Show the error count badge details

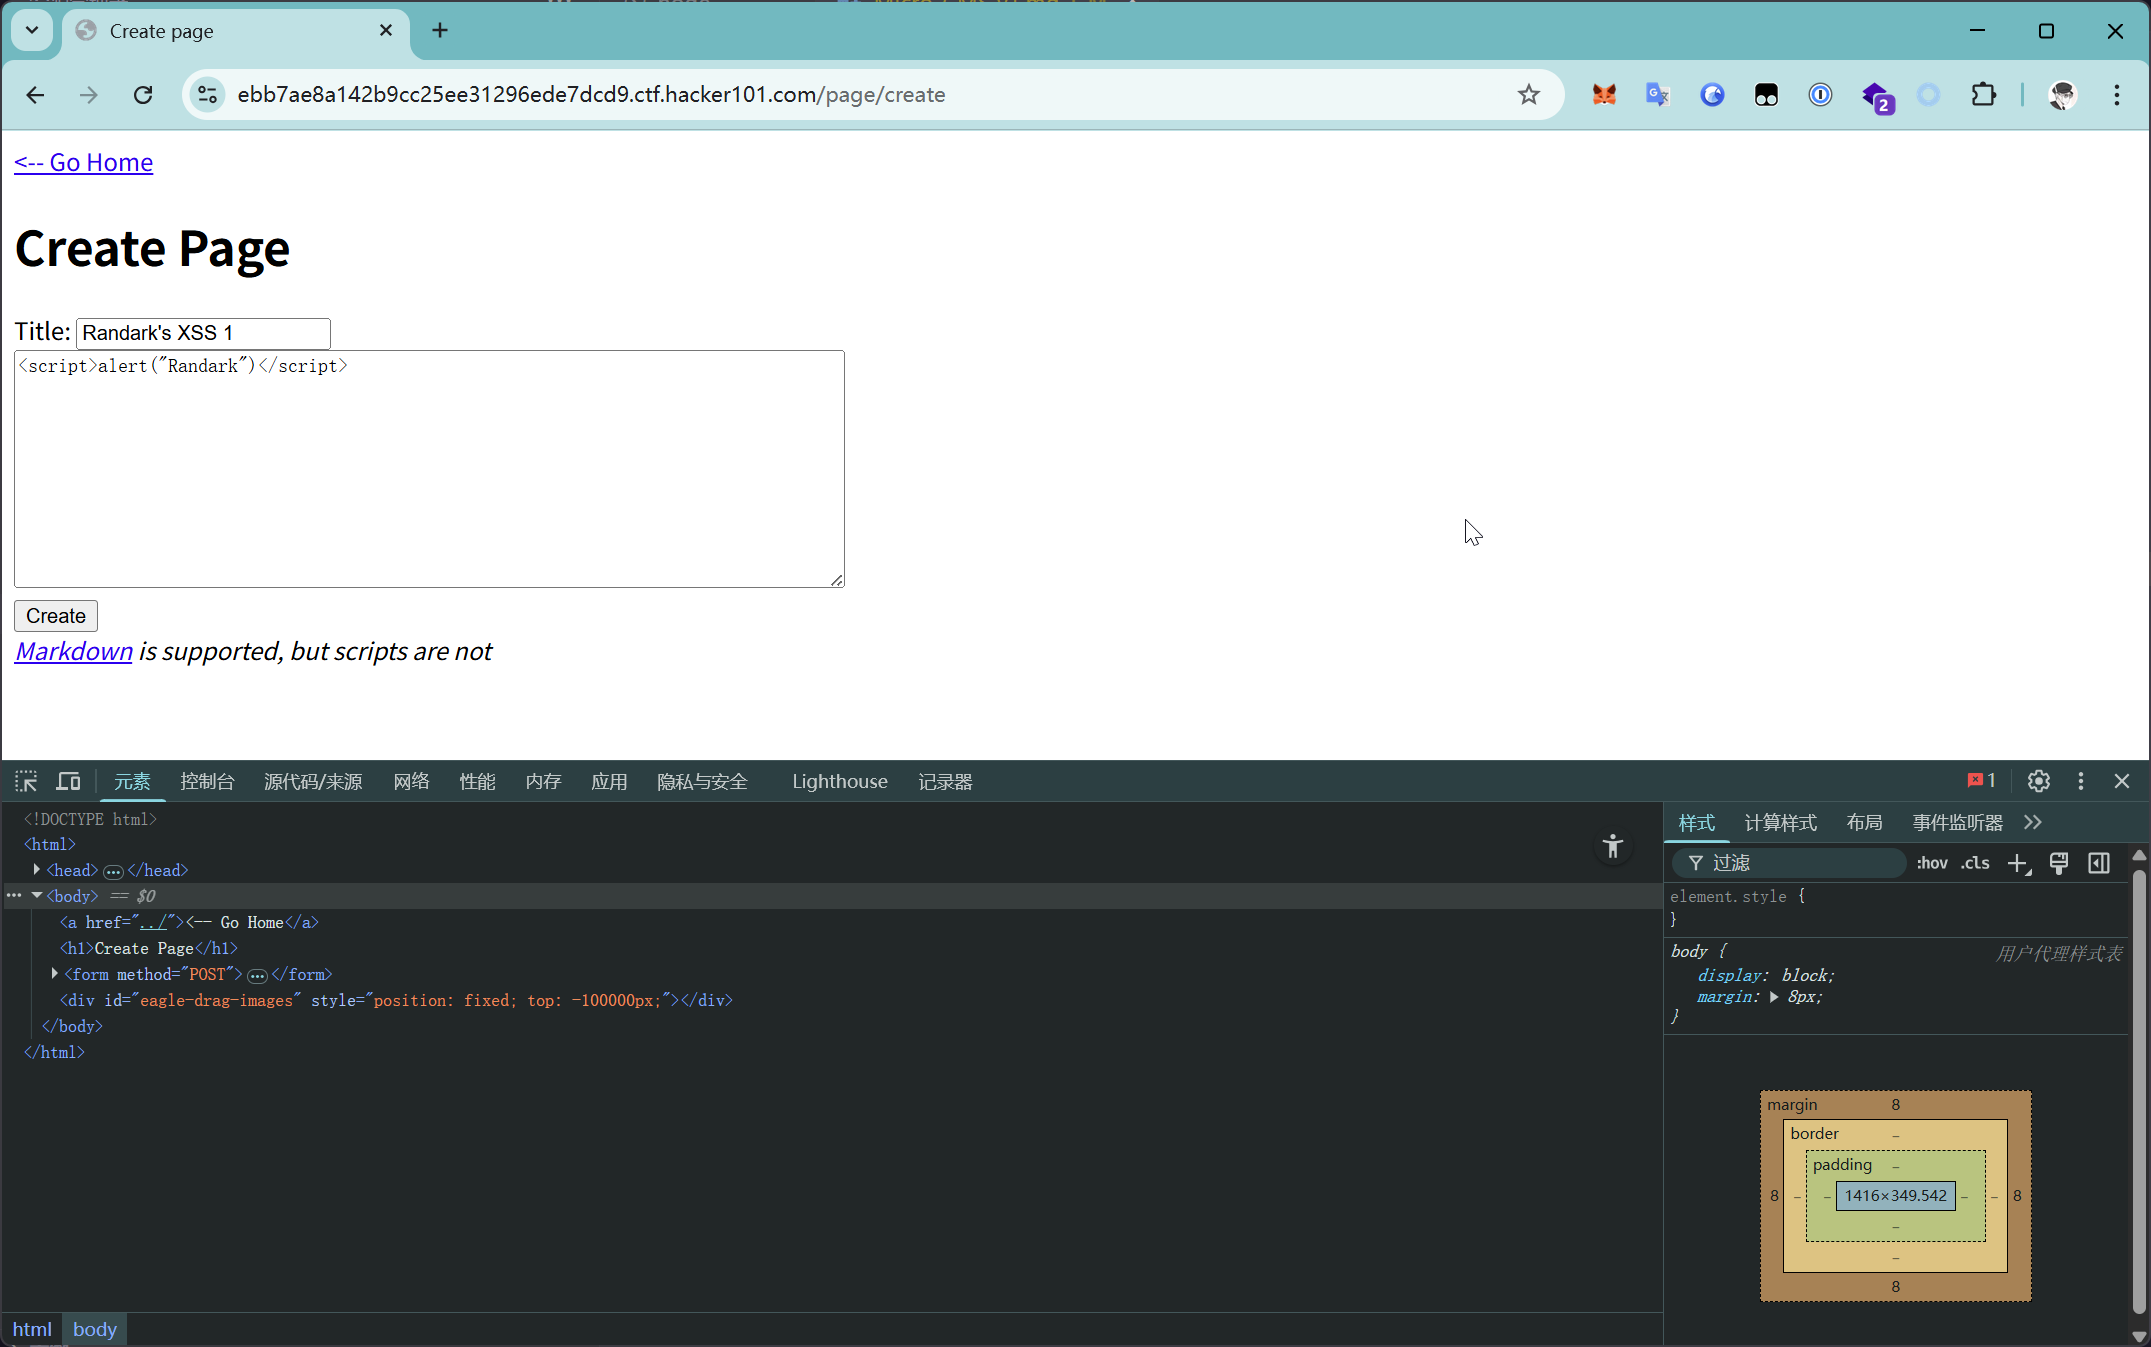tap(1981, 781)
